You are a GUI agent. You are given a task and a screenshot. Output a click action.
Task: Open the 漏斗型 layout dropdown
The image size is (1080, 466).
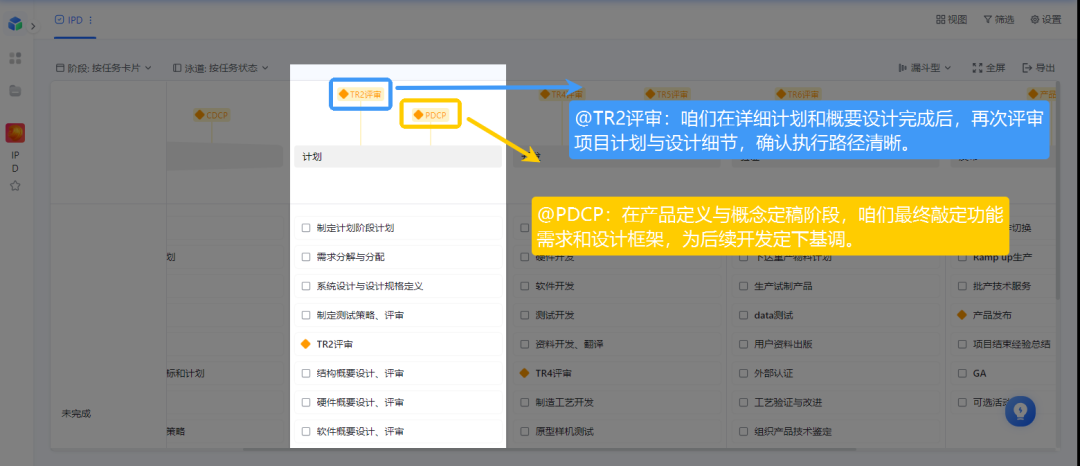[x=925, y=68]
